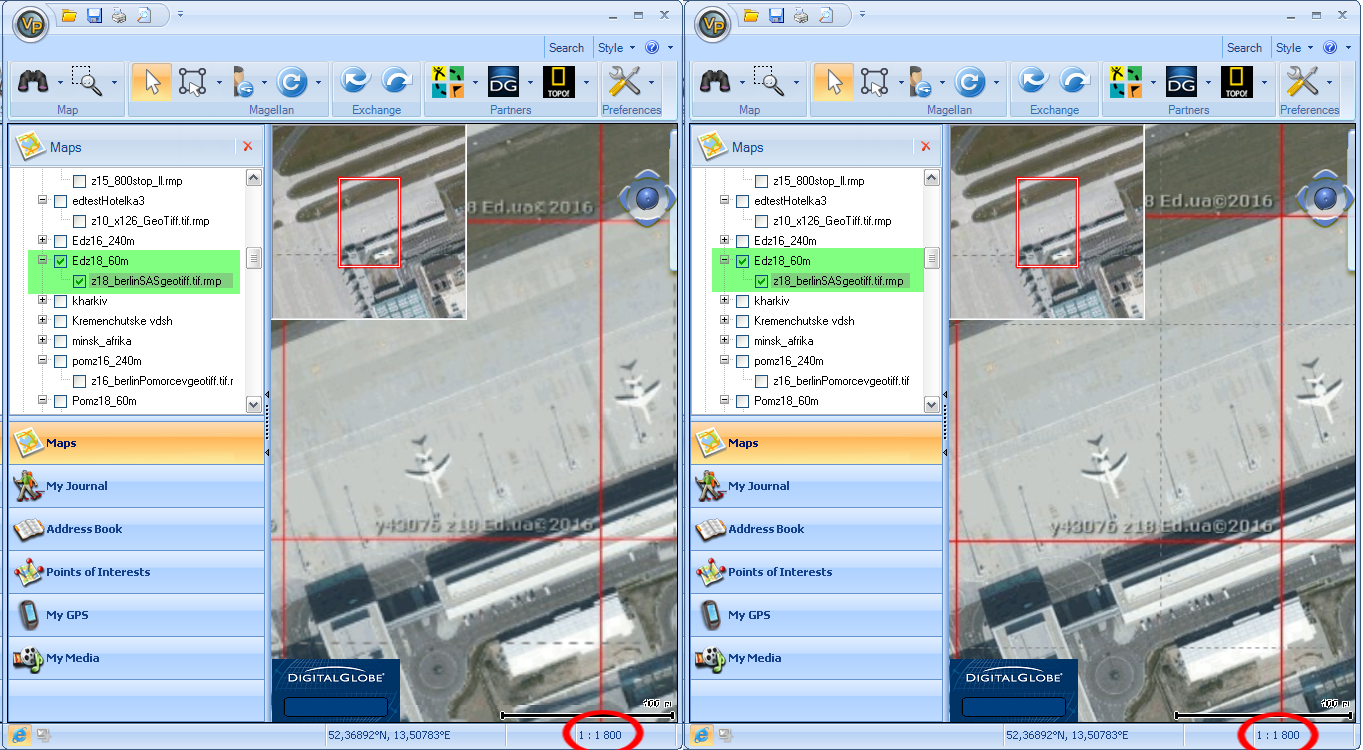Check the minsk_afrika checkbox in the left window
Image resolution: width=1363 pixels, height=750 pixels.
tap(61, 341)
